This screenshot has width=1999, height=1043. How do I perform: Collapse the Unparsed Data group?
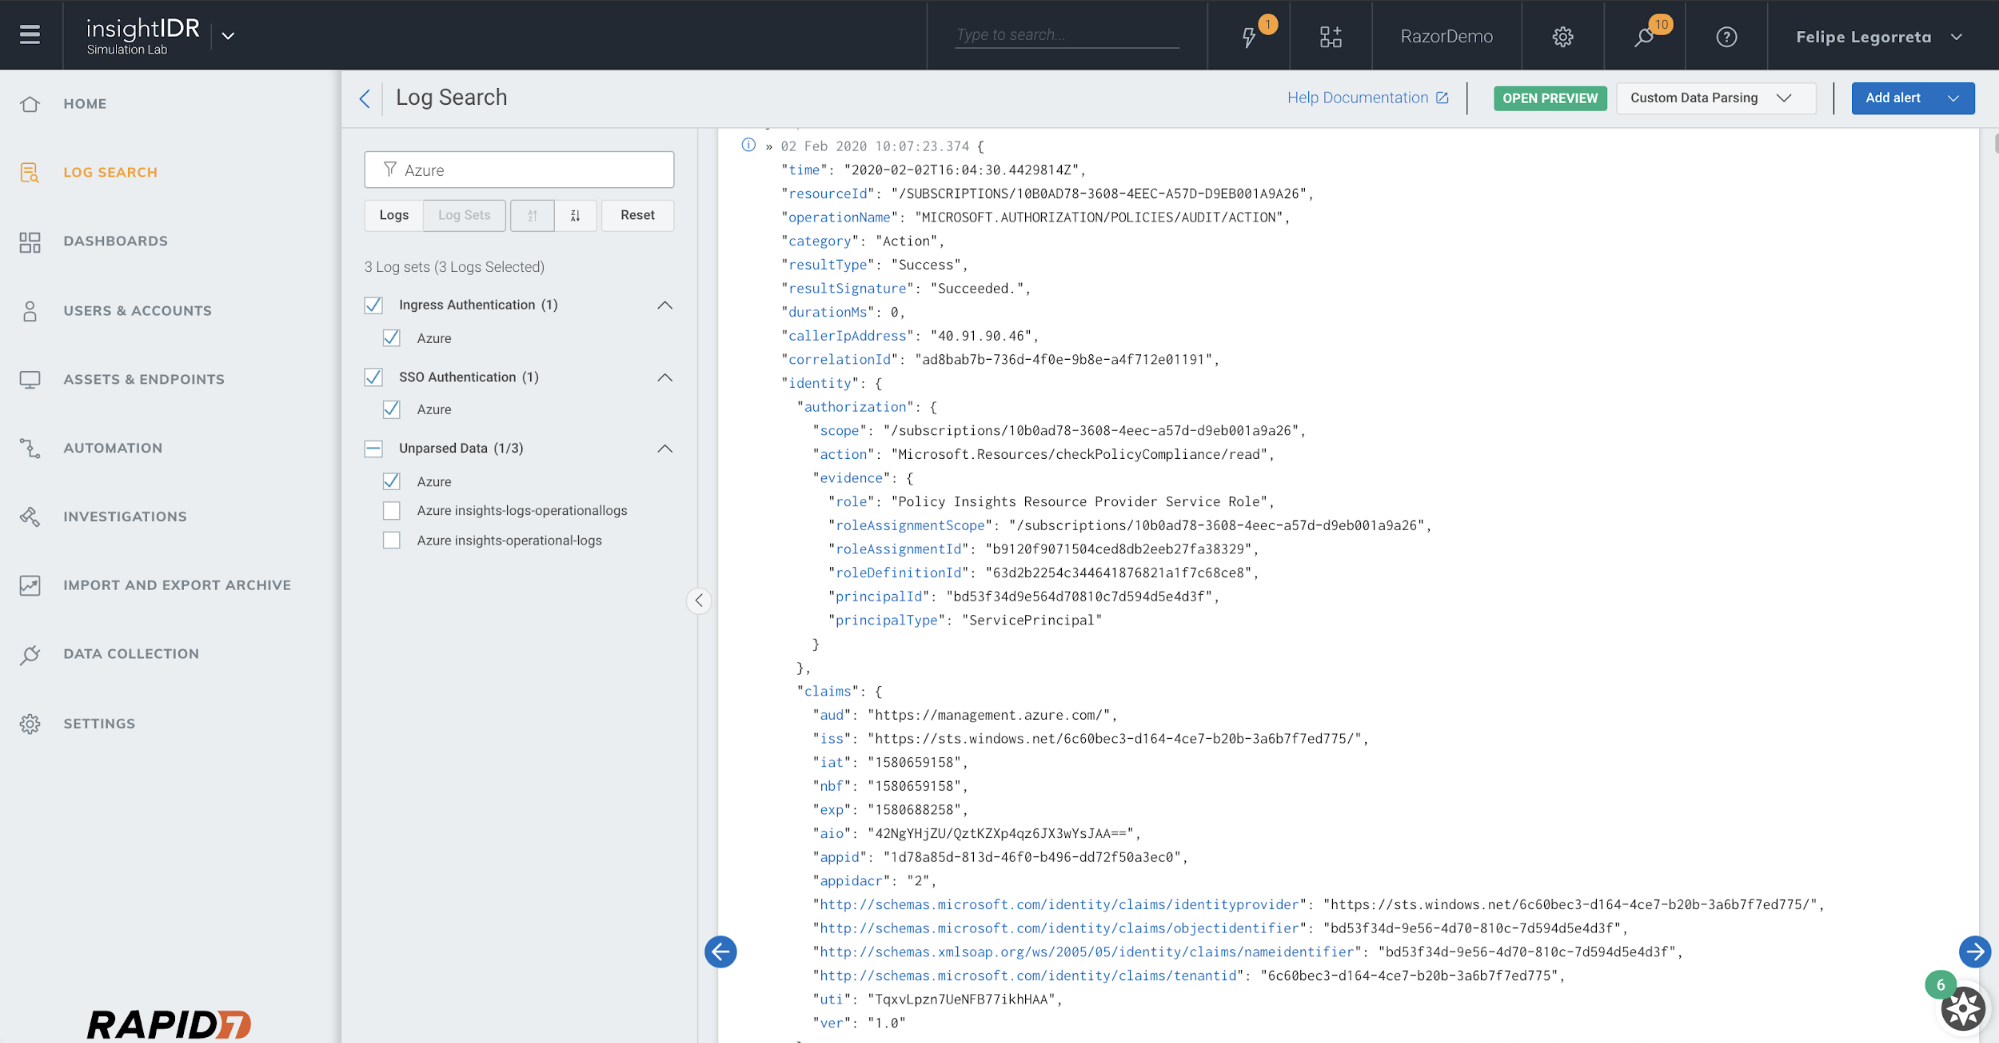(665, 448)
